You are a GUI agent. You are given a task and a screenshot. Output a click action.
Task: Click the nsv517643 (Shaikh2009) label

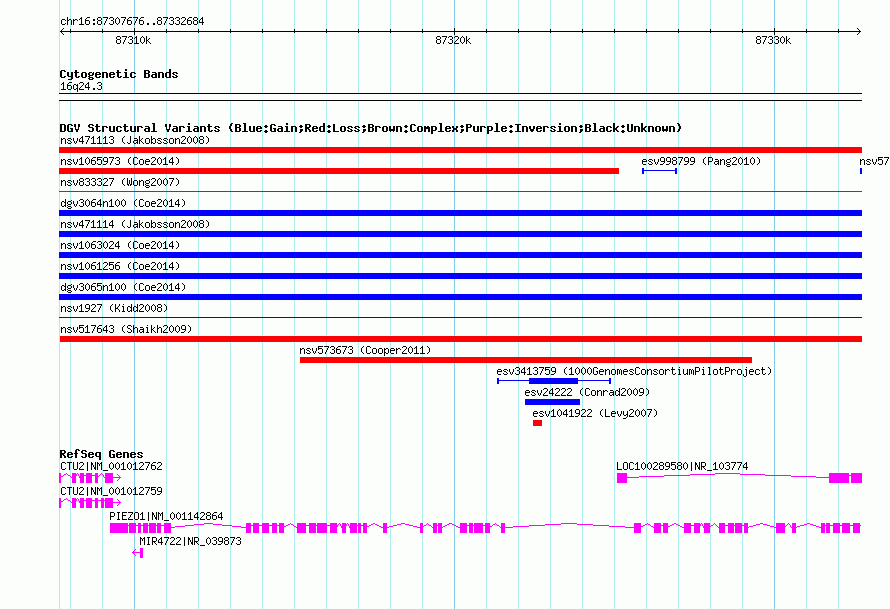click(x=126, y=329)
